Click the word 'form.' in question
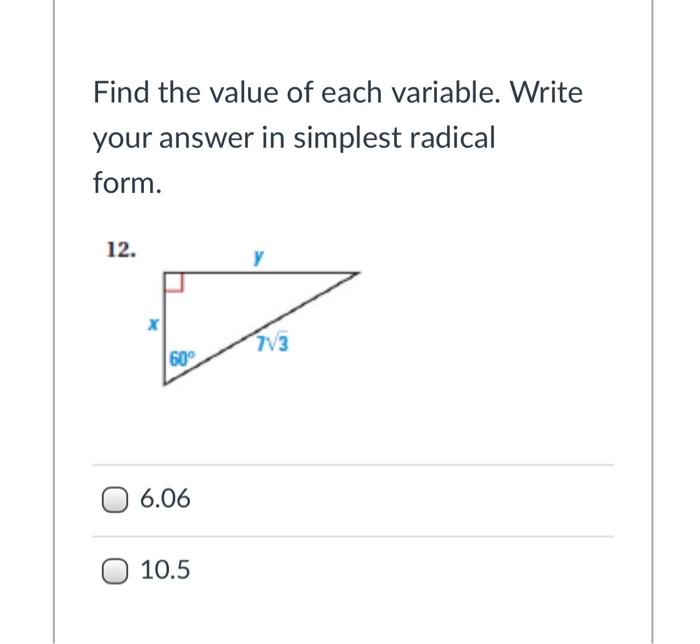The image size is (700, 644). pos(126,184)
